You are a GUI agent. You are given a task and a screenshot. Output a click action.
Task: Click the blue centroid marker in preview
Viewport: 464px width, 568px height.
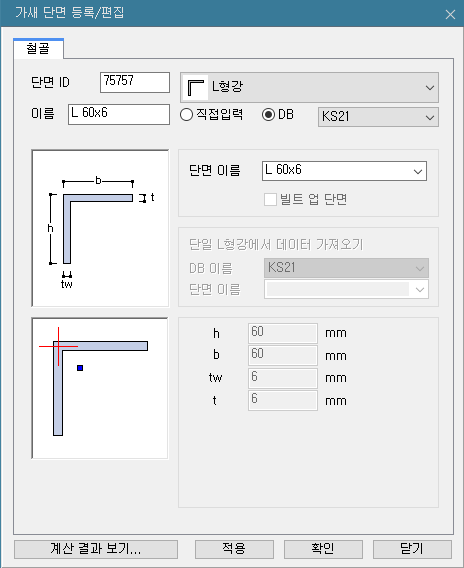(80, 368)
